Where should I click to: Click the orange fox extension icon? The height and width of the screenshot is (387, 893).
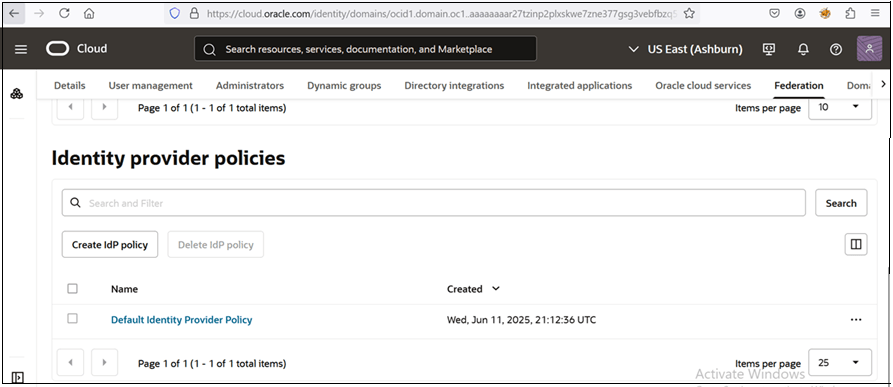tap(825, 13)
